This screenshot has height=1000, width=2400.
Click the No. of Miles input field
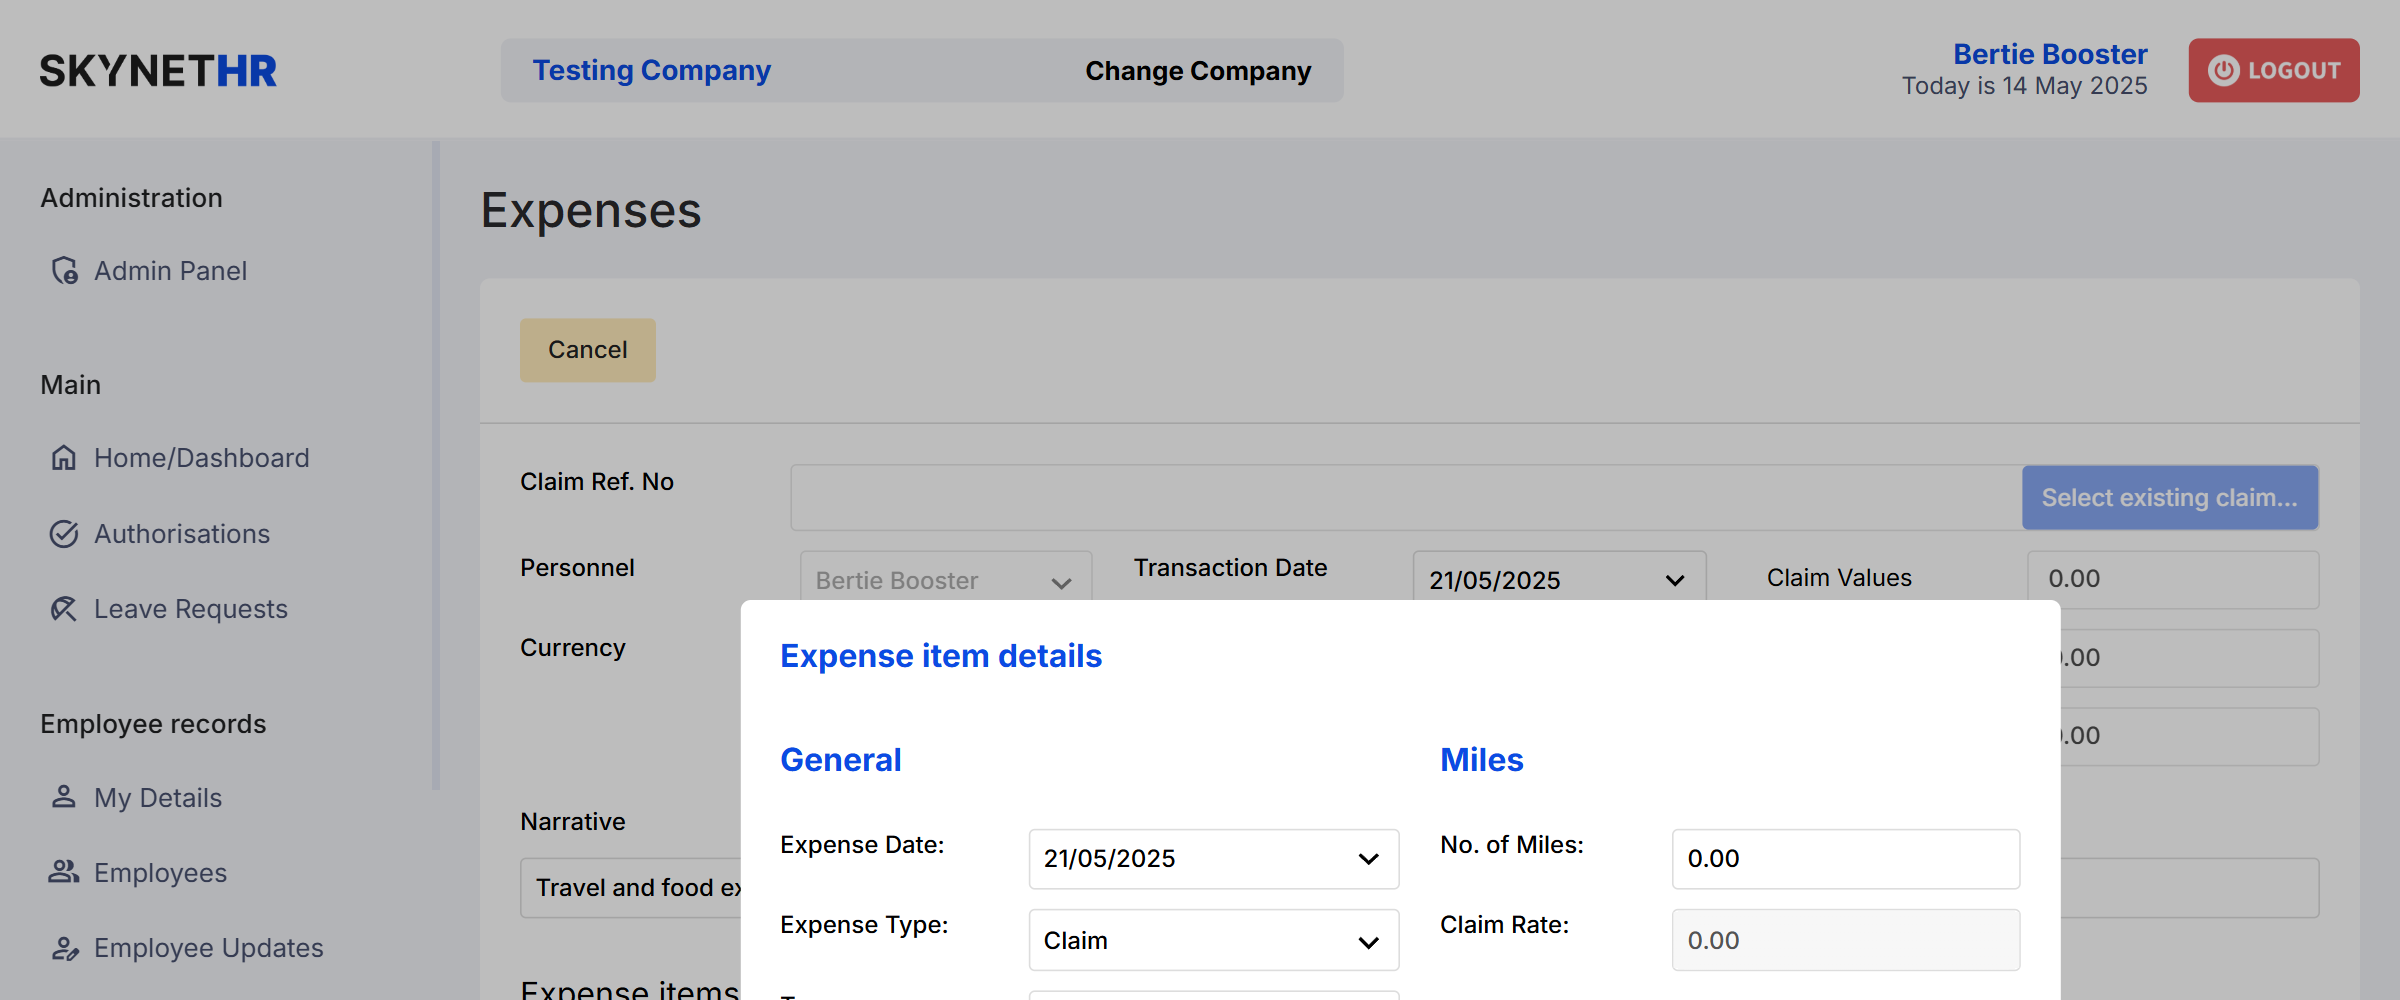coord(1845,858)
